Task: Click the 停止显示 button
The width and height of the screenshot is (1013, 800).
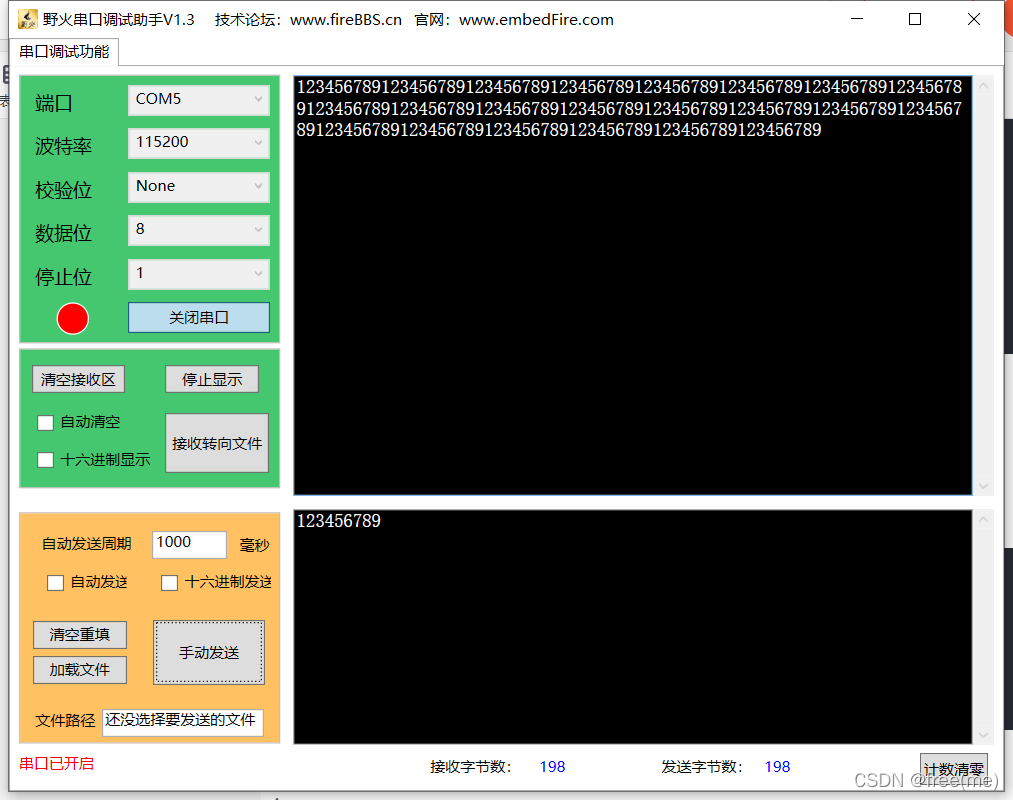Action: tap(211, 380)
